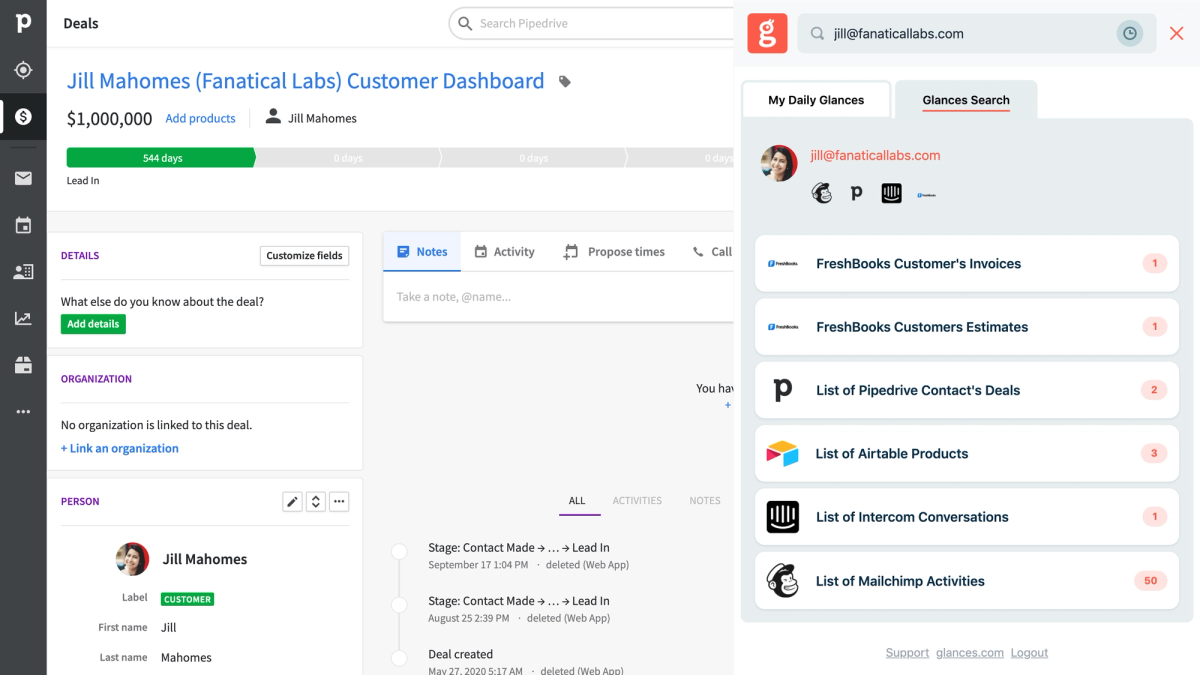Edit person with the pencil icon
This screenshot has width=1200, height=675.
click(292, 501)
